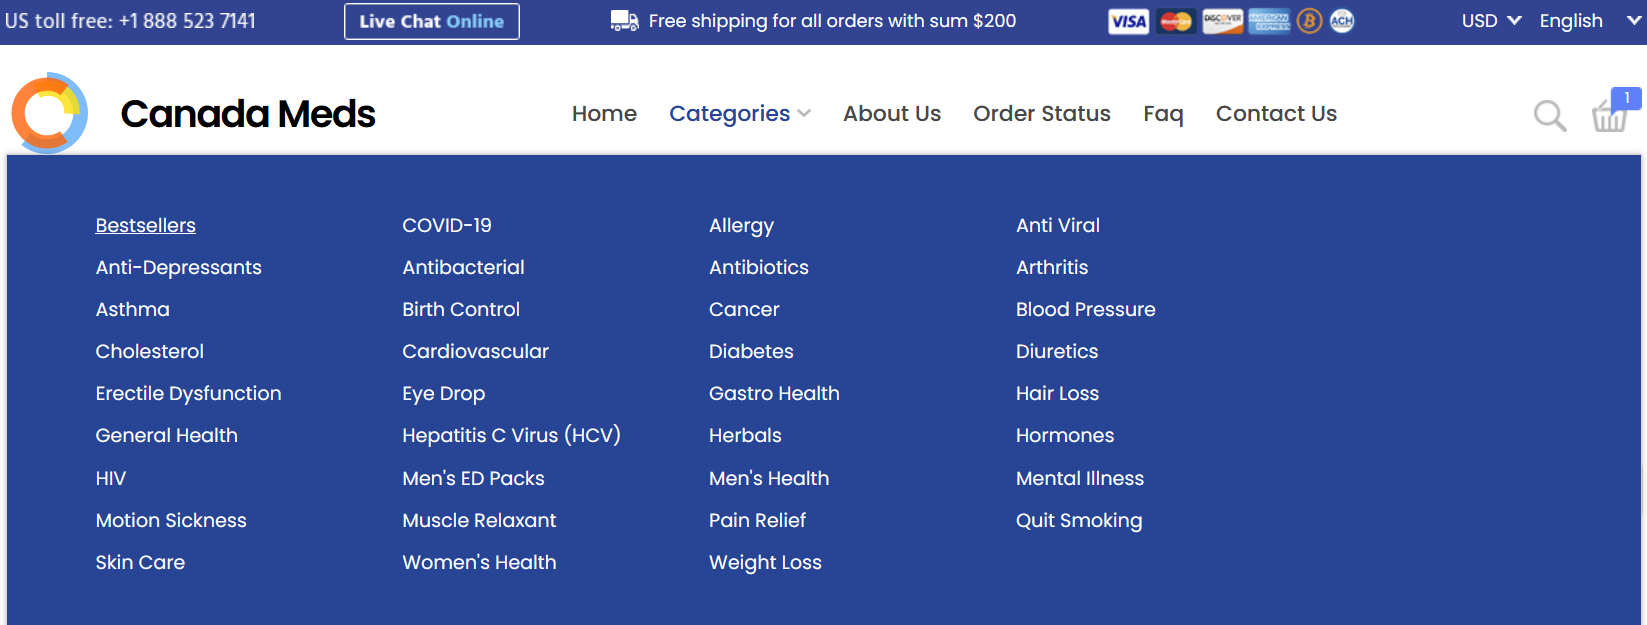Open the Contact Us page
This screenshot has width=1647, height=625.
tap(1275, 114)
